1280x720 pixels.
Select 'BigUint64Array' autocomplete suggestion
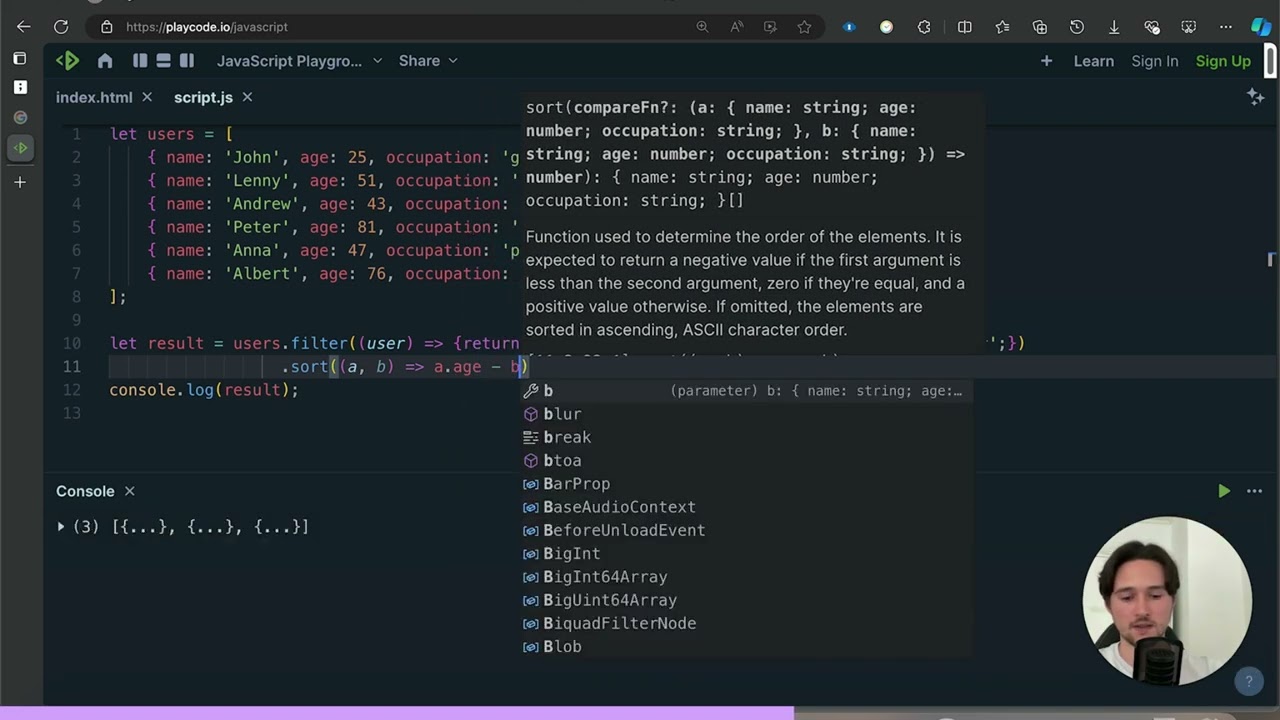pyautogui.click(x=747, y=600)
